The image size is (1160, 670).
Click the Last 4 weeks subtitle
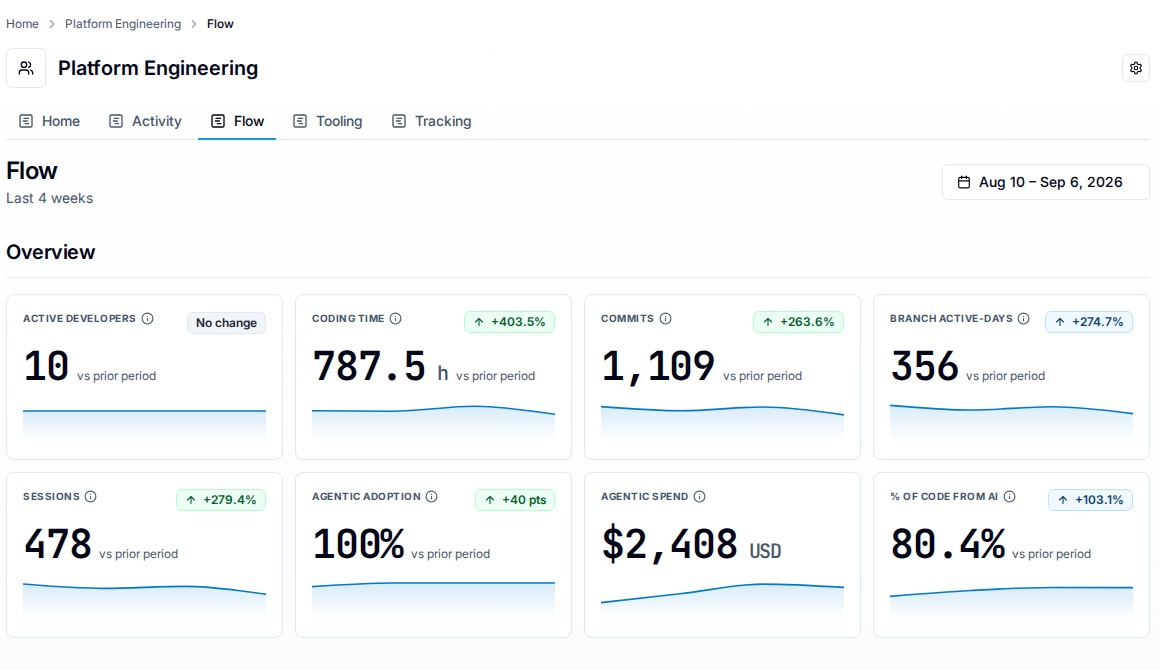(50, 198)
